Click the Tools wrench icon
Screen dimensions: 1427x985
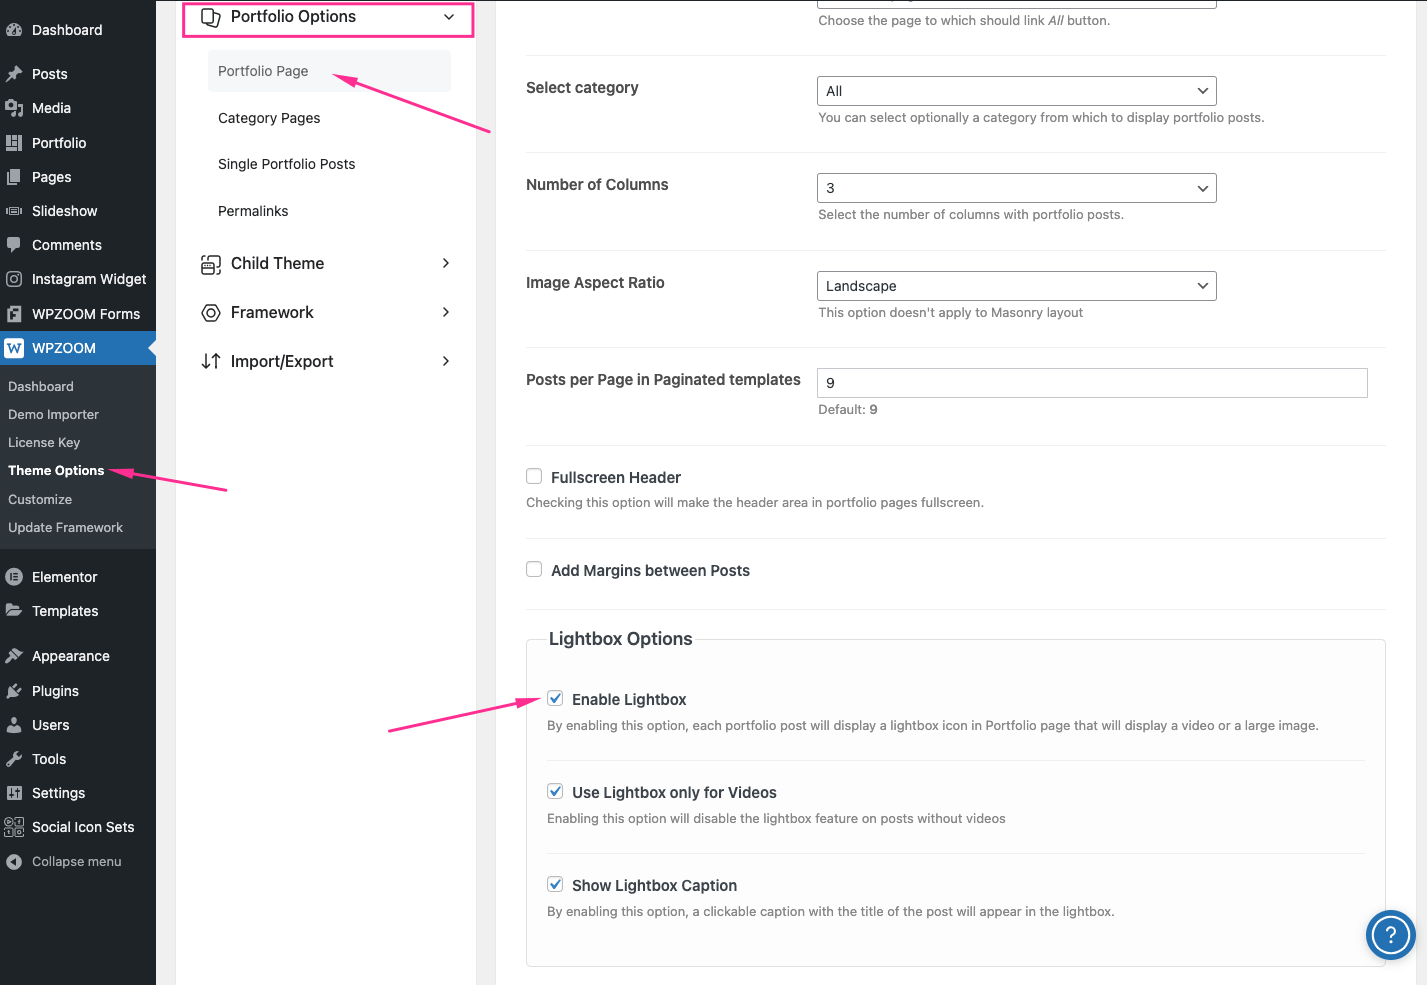coord(14,759)
